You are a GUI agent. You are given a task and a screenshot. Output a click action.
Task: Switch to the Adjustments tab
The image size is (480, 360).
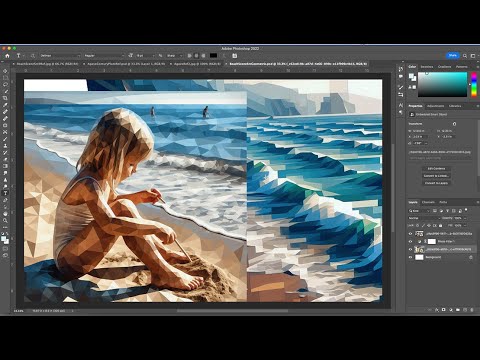tap(435, 106)
